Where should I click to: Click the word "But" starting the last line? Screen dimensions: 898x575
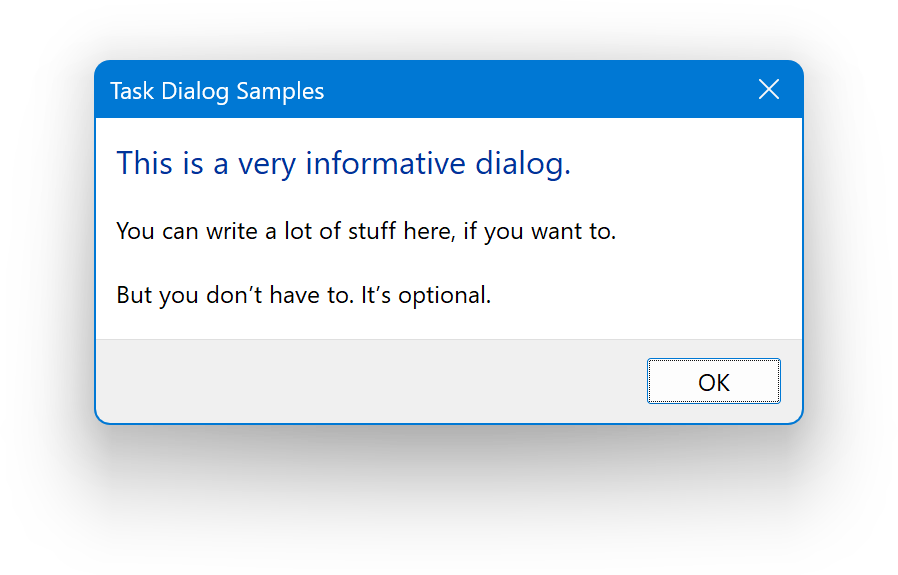(x=135, y=296)
